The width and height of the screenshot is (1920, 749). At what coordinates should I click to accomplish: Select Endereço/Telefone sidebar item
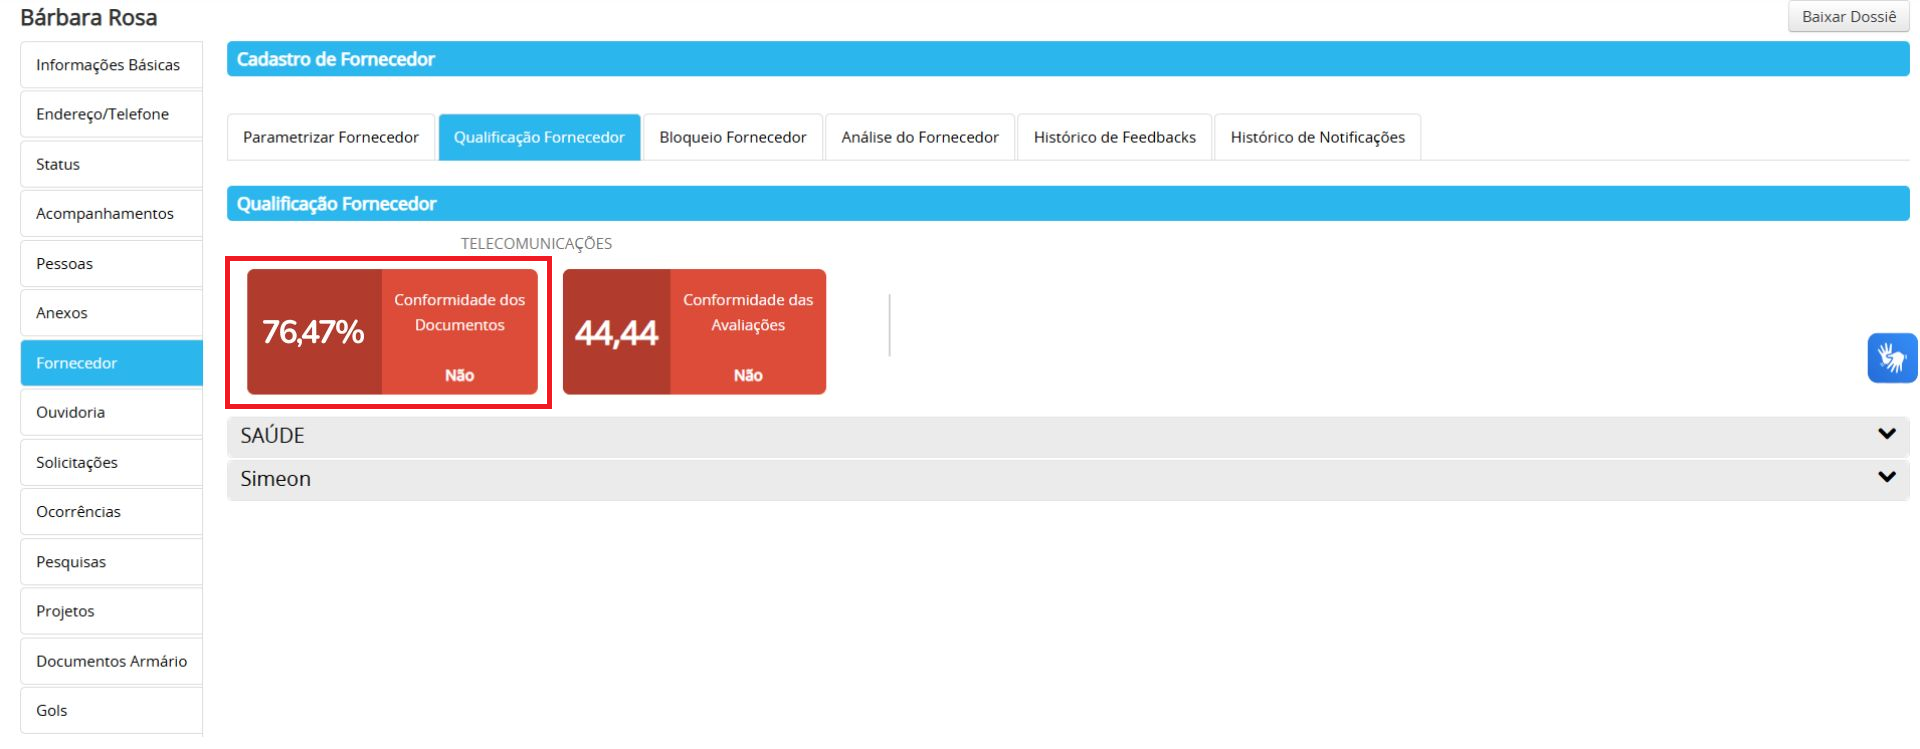pyautogui.click(x=111, y=114)
